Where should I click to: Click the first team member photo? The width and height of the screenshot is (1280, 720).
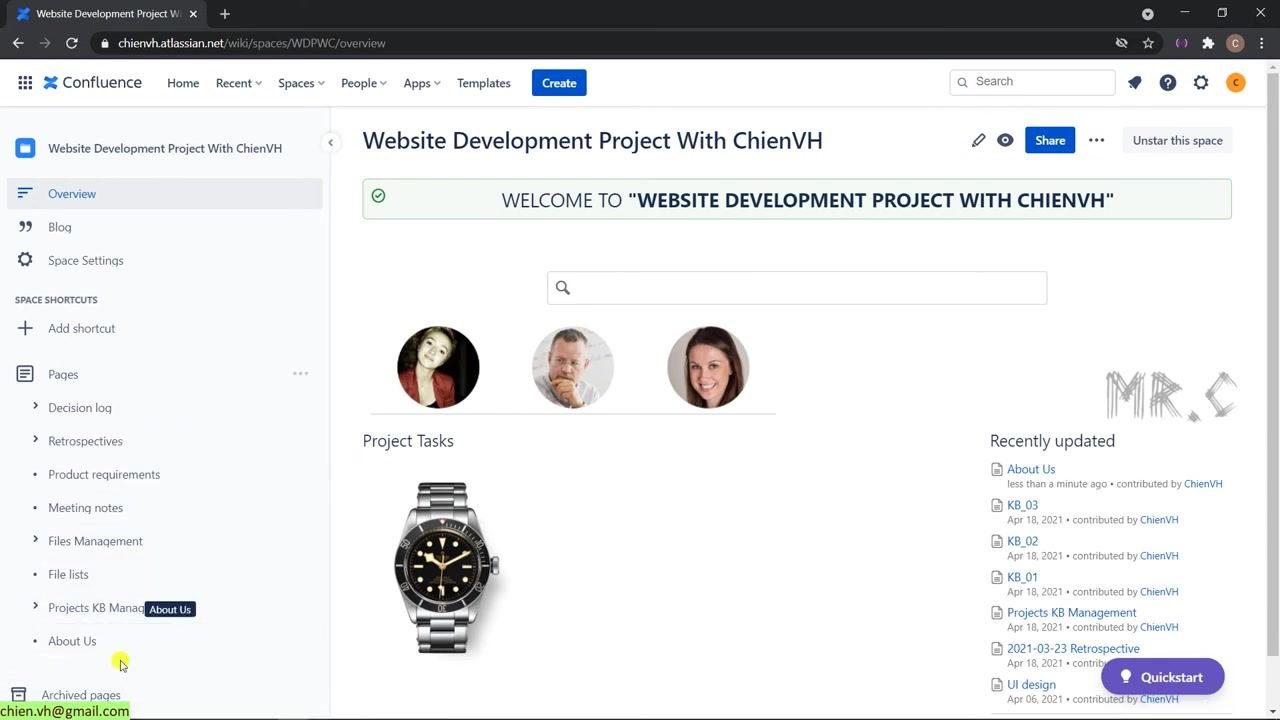(438, 367)
